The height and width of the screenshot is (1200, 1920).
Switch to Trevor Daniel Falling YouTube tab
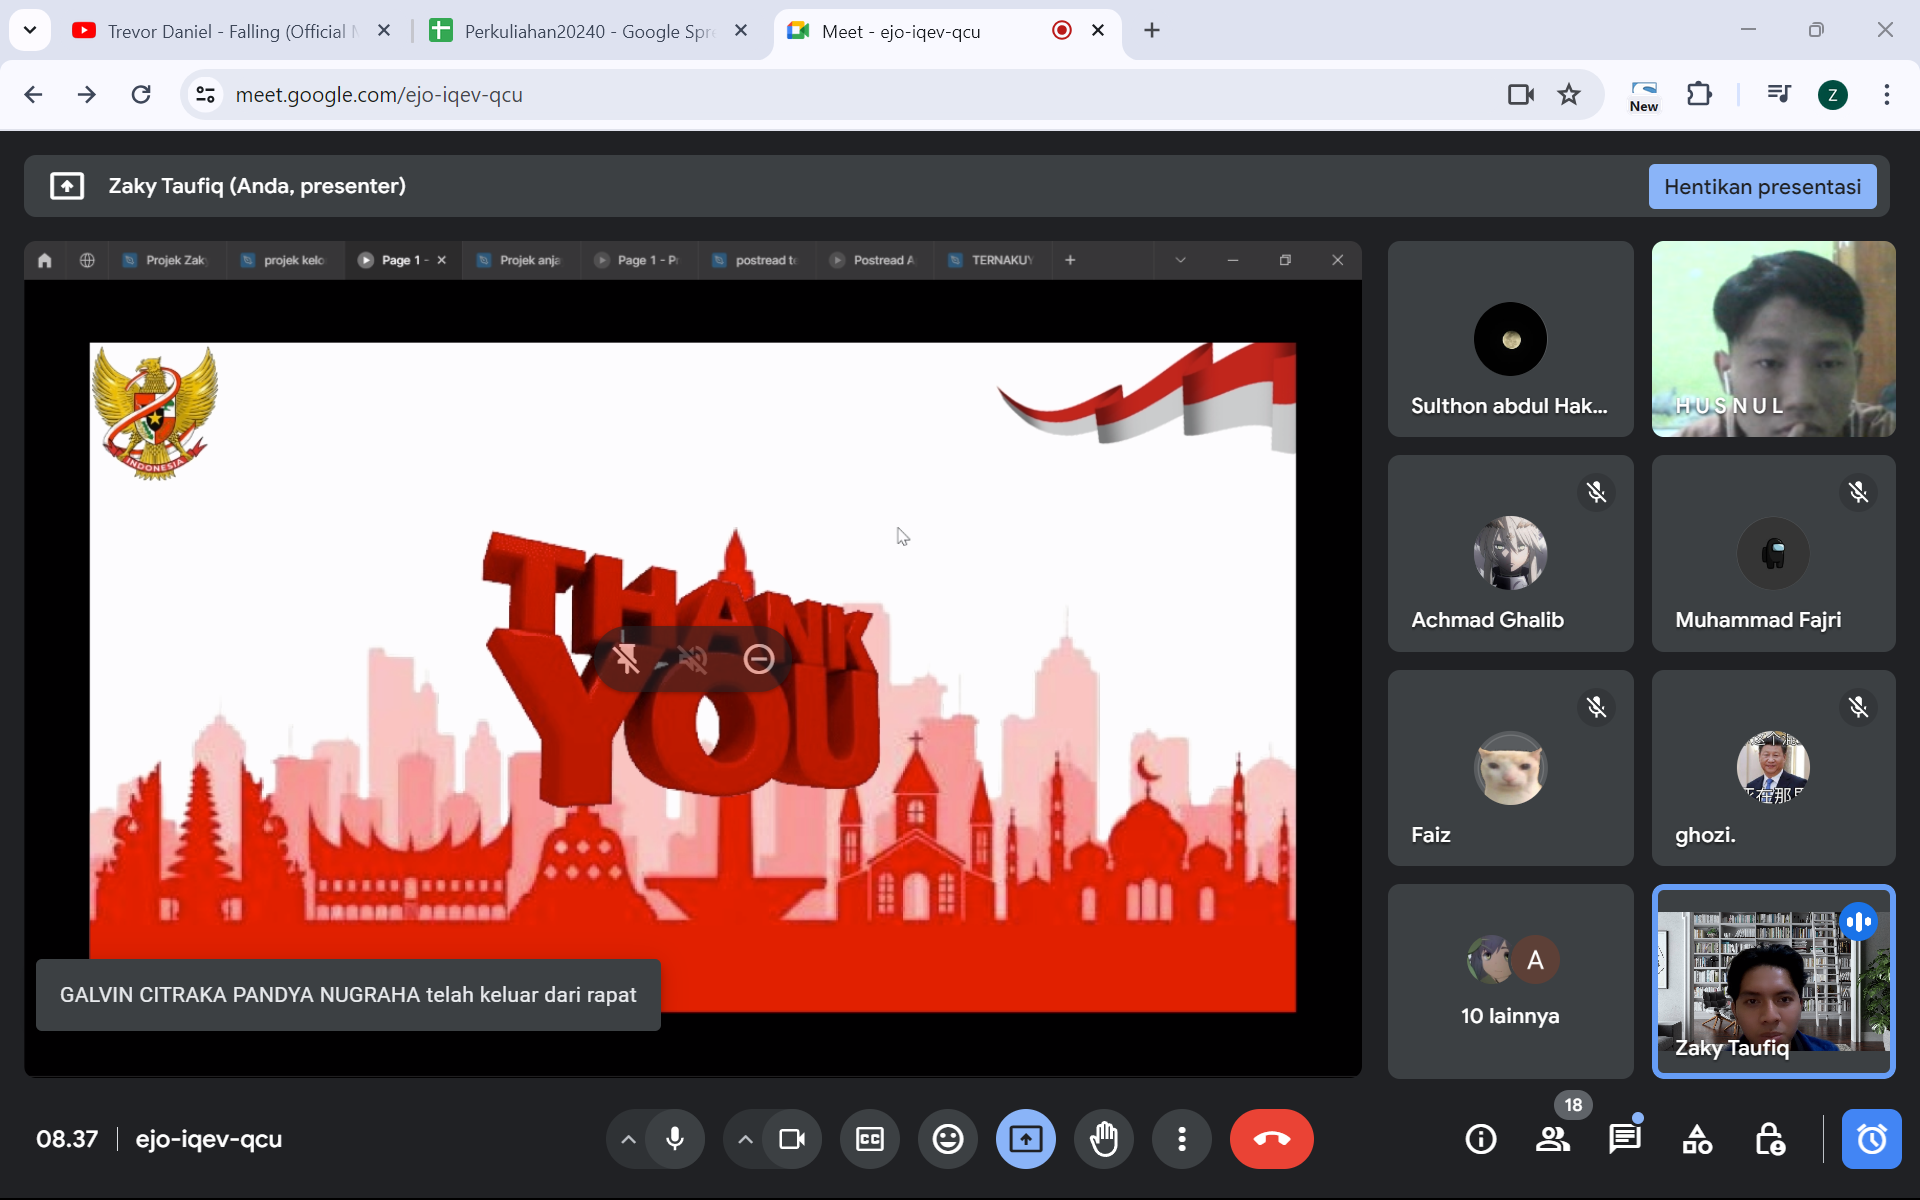pyautogui.click(x=226, y=31)
